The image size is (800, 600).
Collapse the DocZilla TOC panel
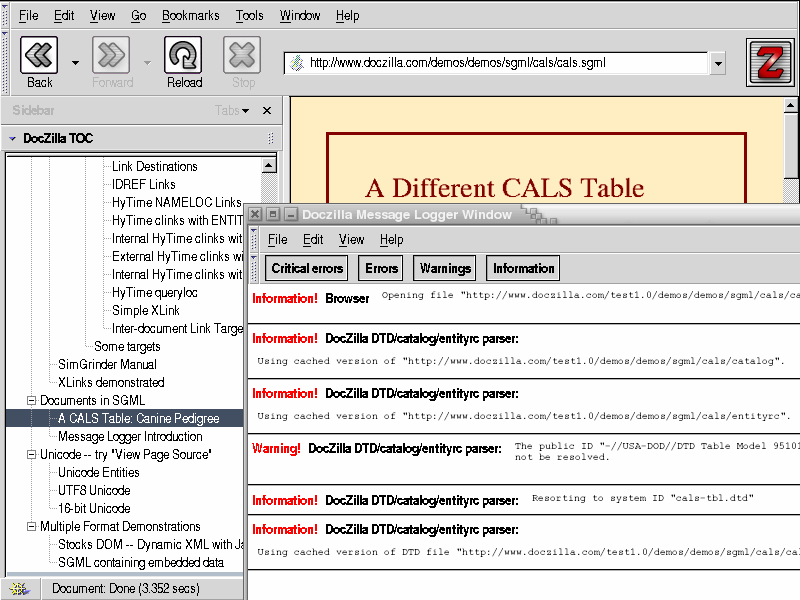coord(12,138)
